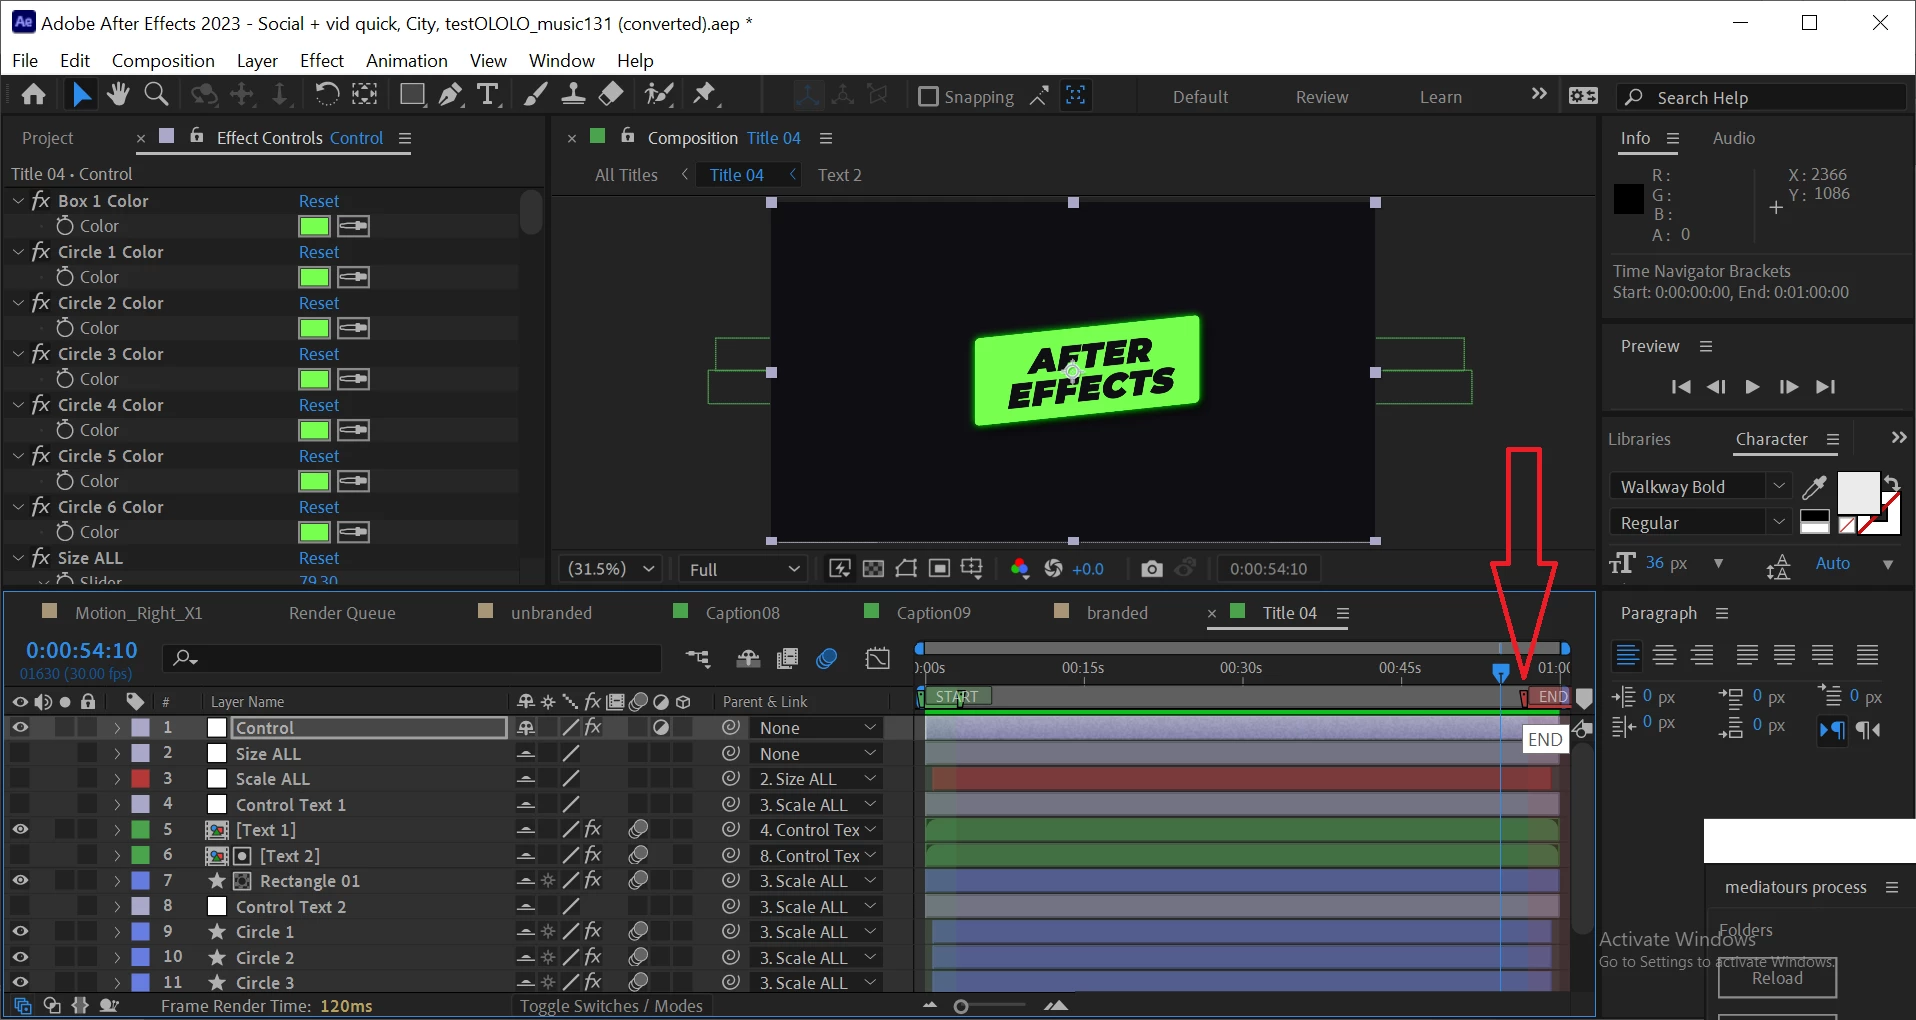This screenshot has width=1916, height=1020.
Task: Open parent dropdown for Size ALL layer
Action: [x=816, y=754]
